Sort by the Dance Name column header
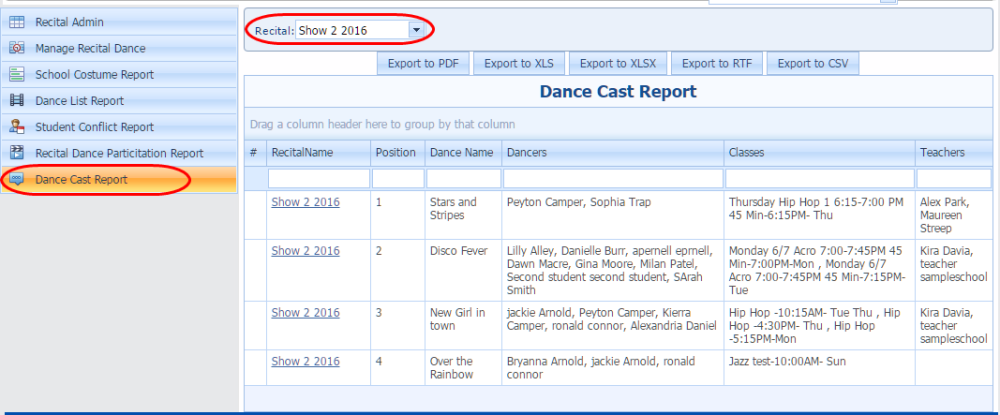This screenshot has height=415, width=1000. pyautogui.click(x=464, y=153)
